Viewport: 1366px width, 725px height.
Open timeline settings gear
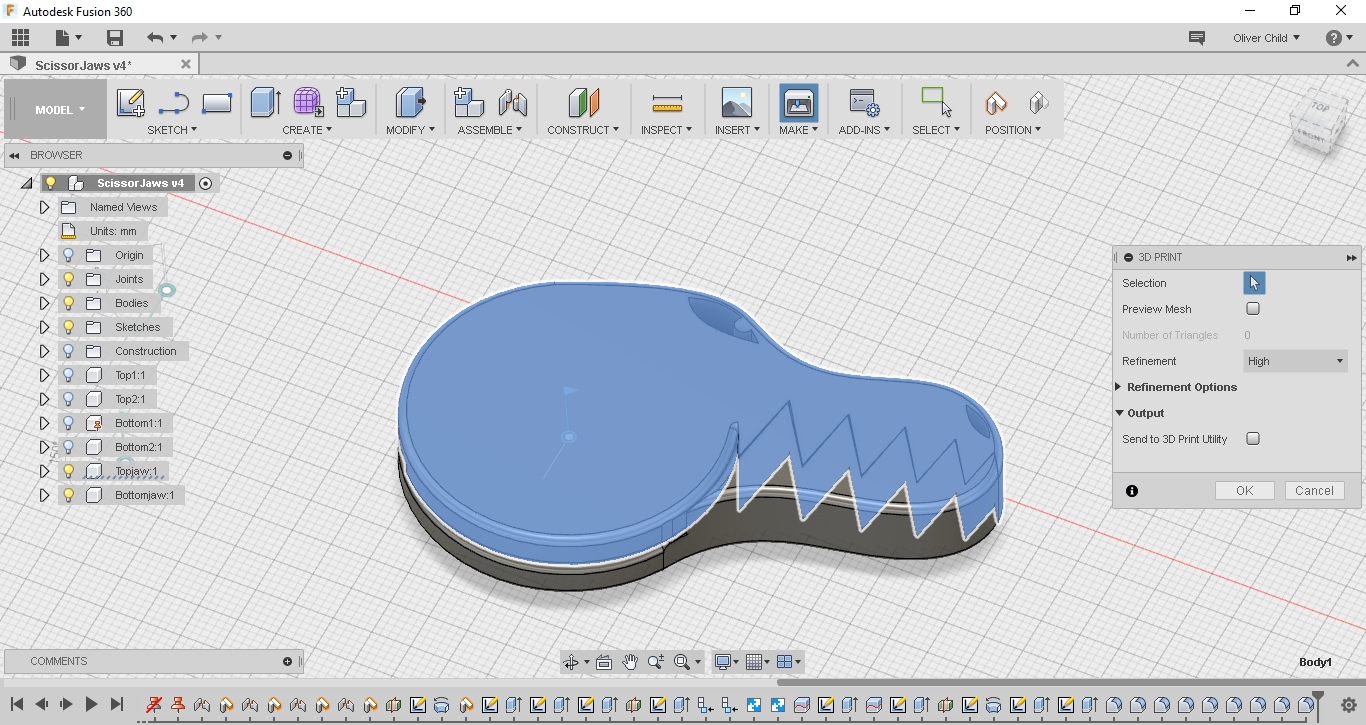1348,704
